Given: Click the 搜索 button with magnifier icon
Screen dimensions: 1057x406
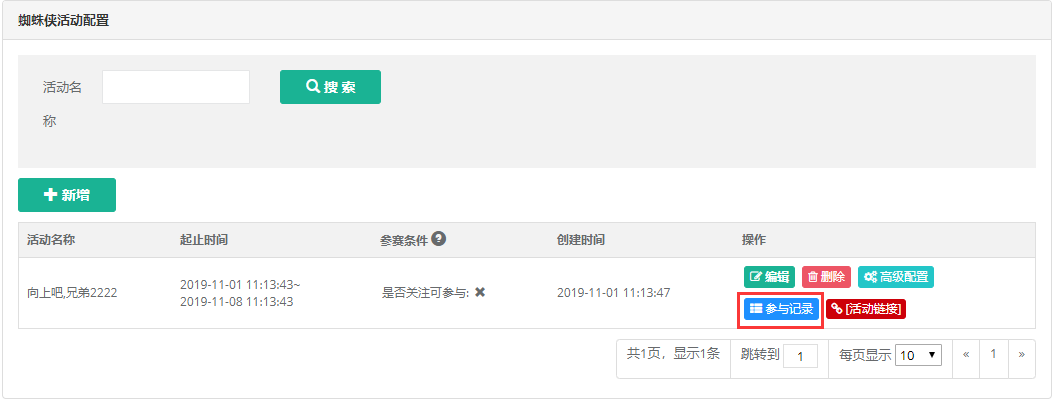Looking at the screenshot, I should 330,87.
